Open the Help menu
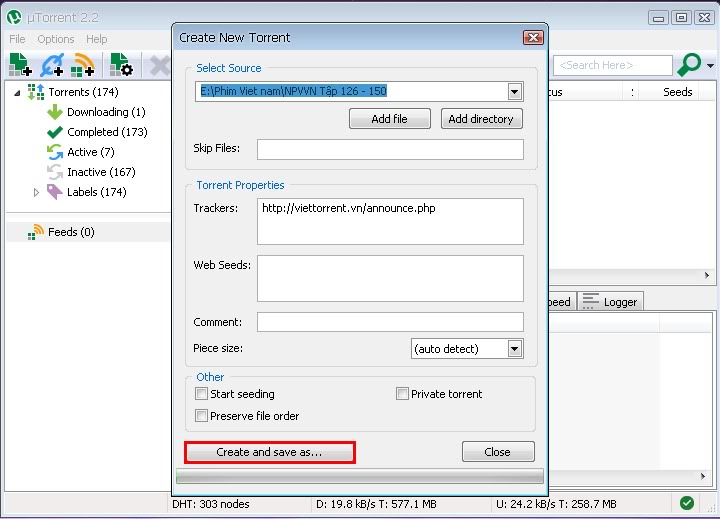Image resolution: width=720 pixels, height=519 pixels. tap(96, 39)
